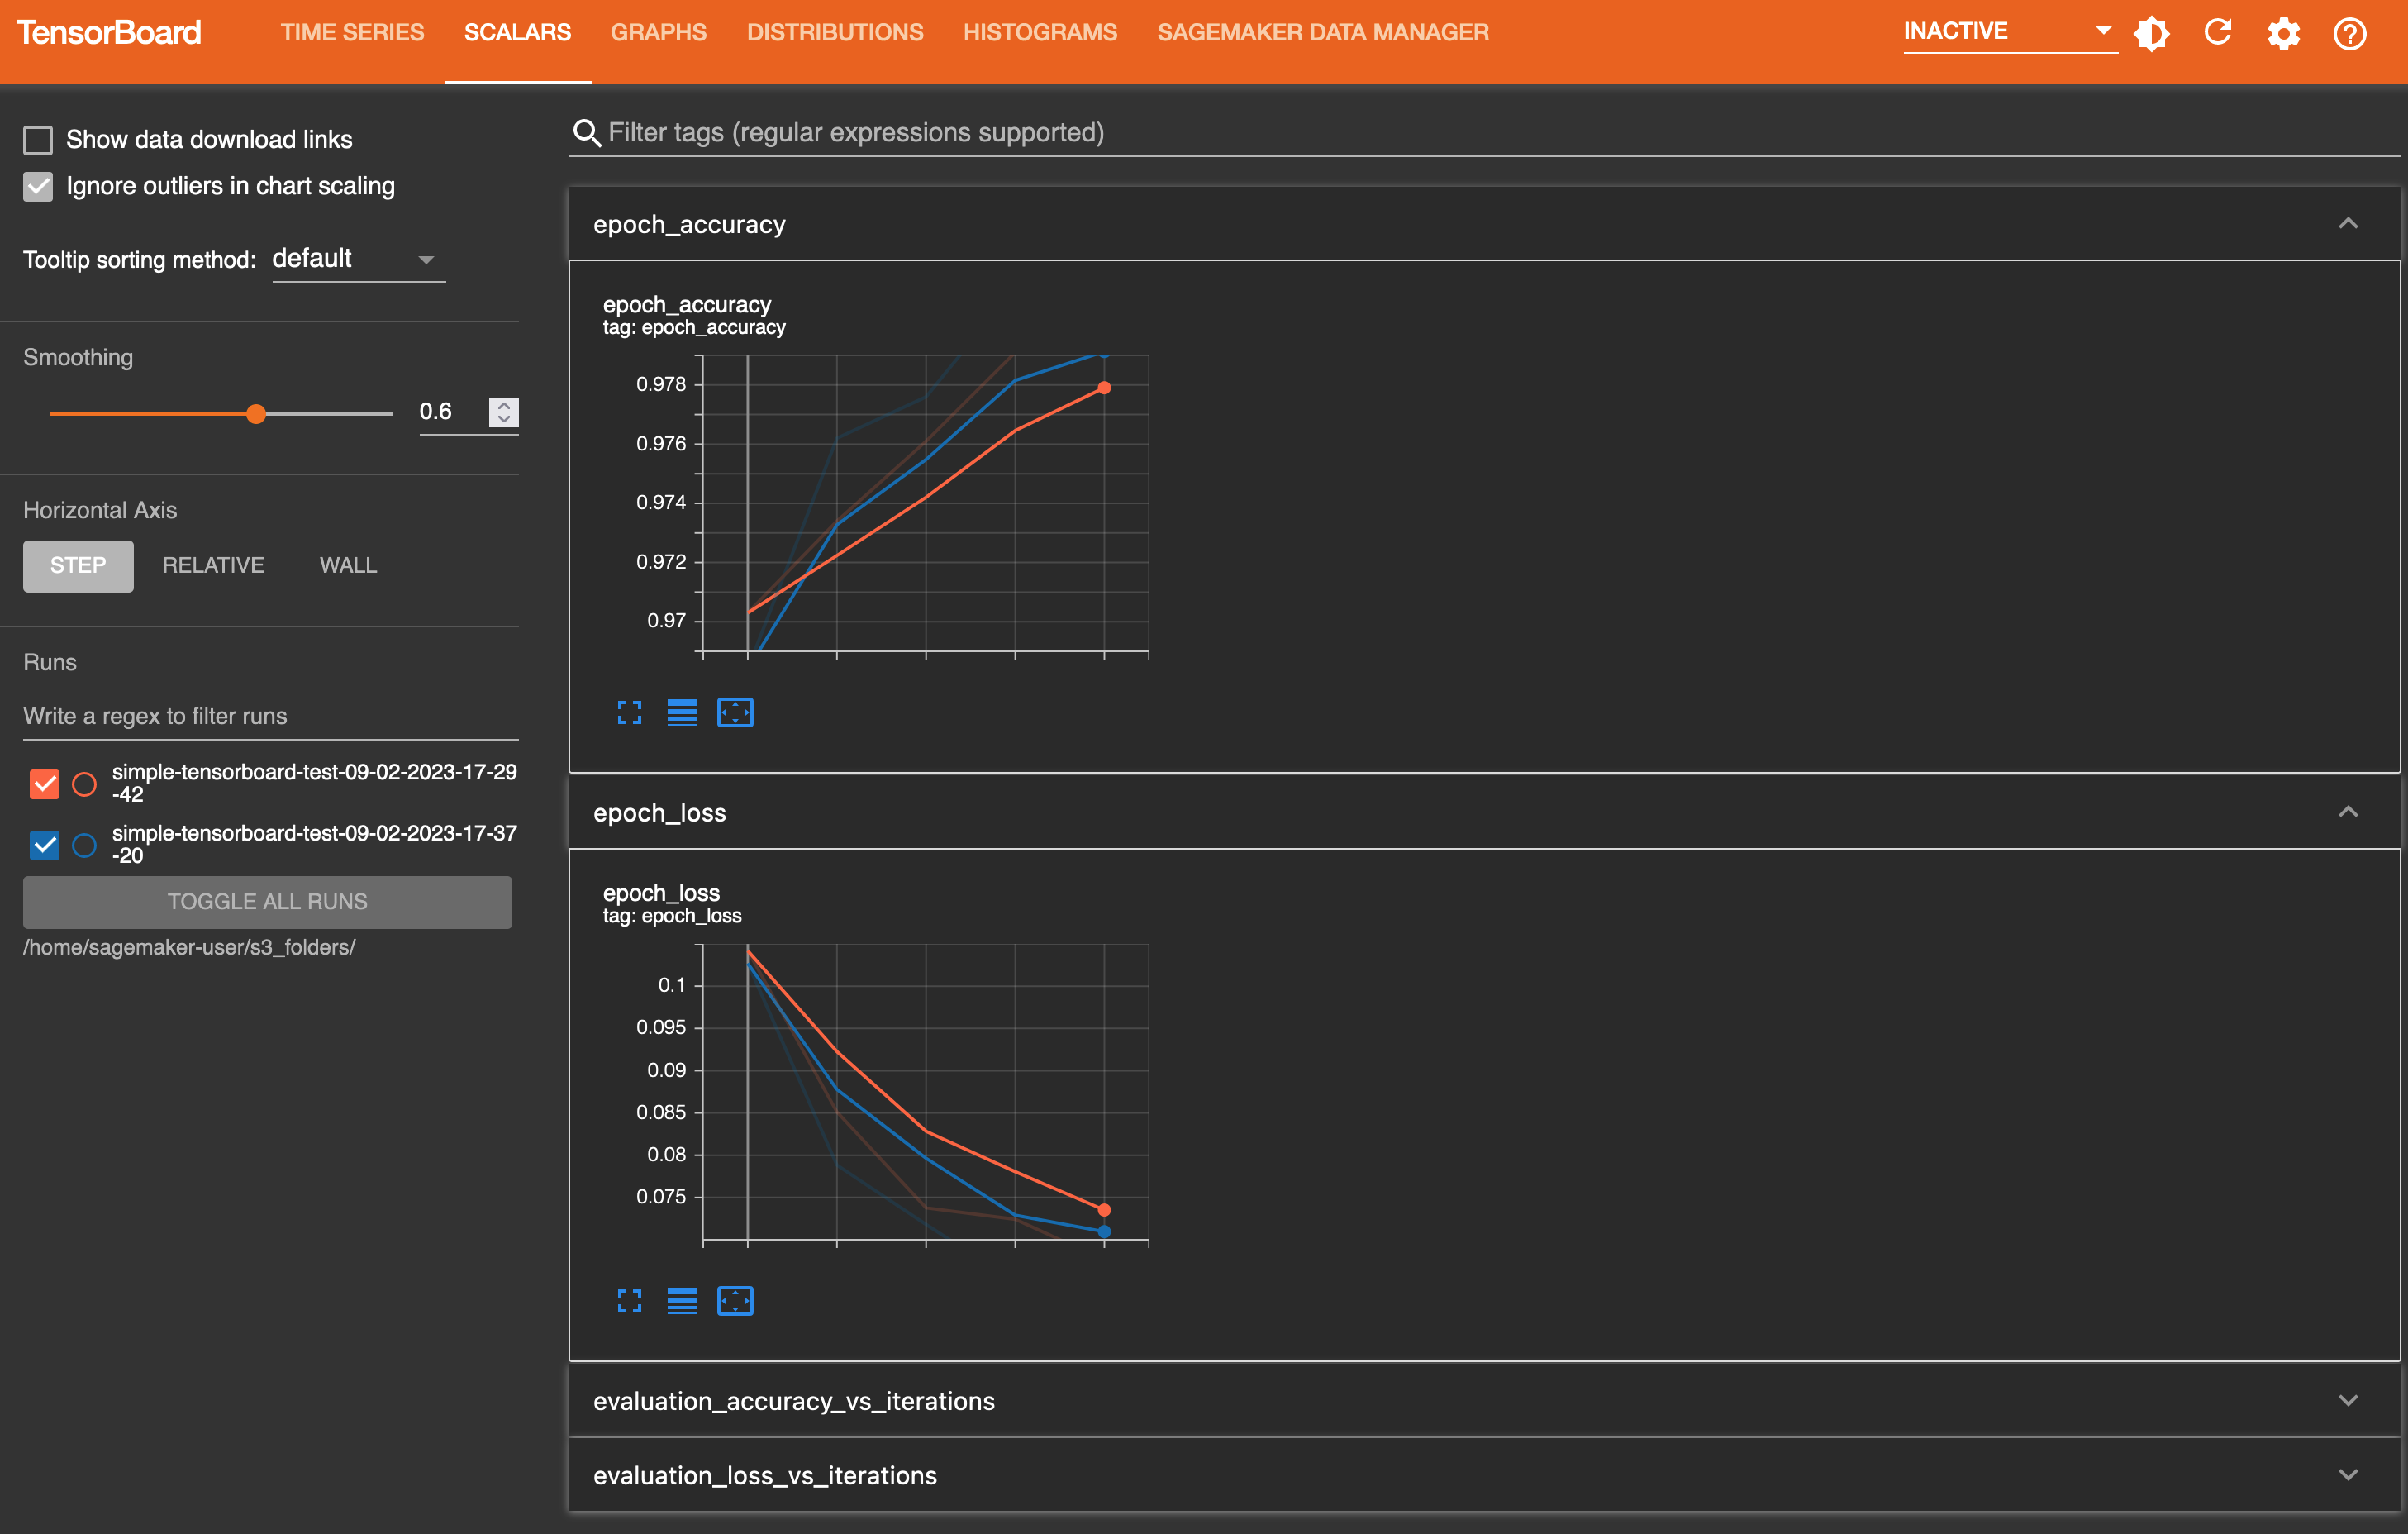Image resolution: width=2408 pixels, height=1534 pixels.
Task: Toggle the simple-tensorboard-test-09-02-2023-17-29-42 run
Action: point(40,781)
